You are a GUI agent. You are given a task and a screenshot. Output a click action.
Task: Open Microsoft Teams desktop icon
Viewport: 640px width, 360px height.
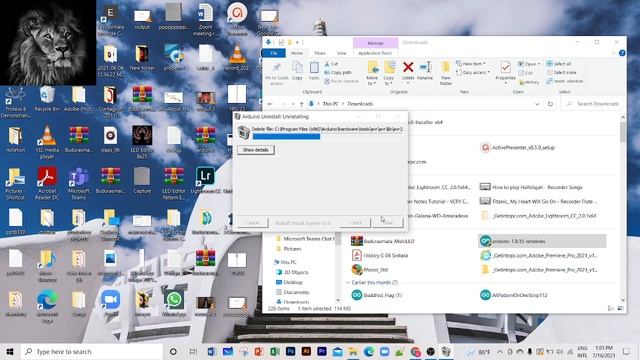click(x=79, y=183)
